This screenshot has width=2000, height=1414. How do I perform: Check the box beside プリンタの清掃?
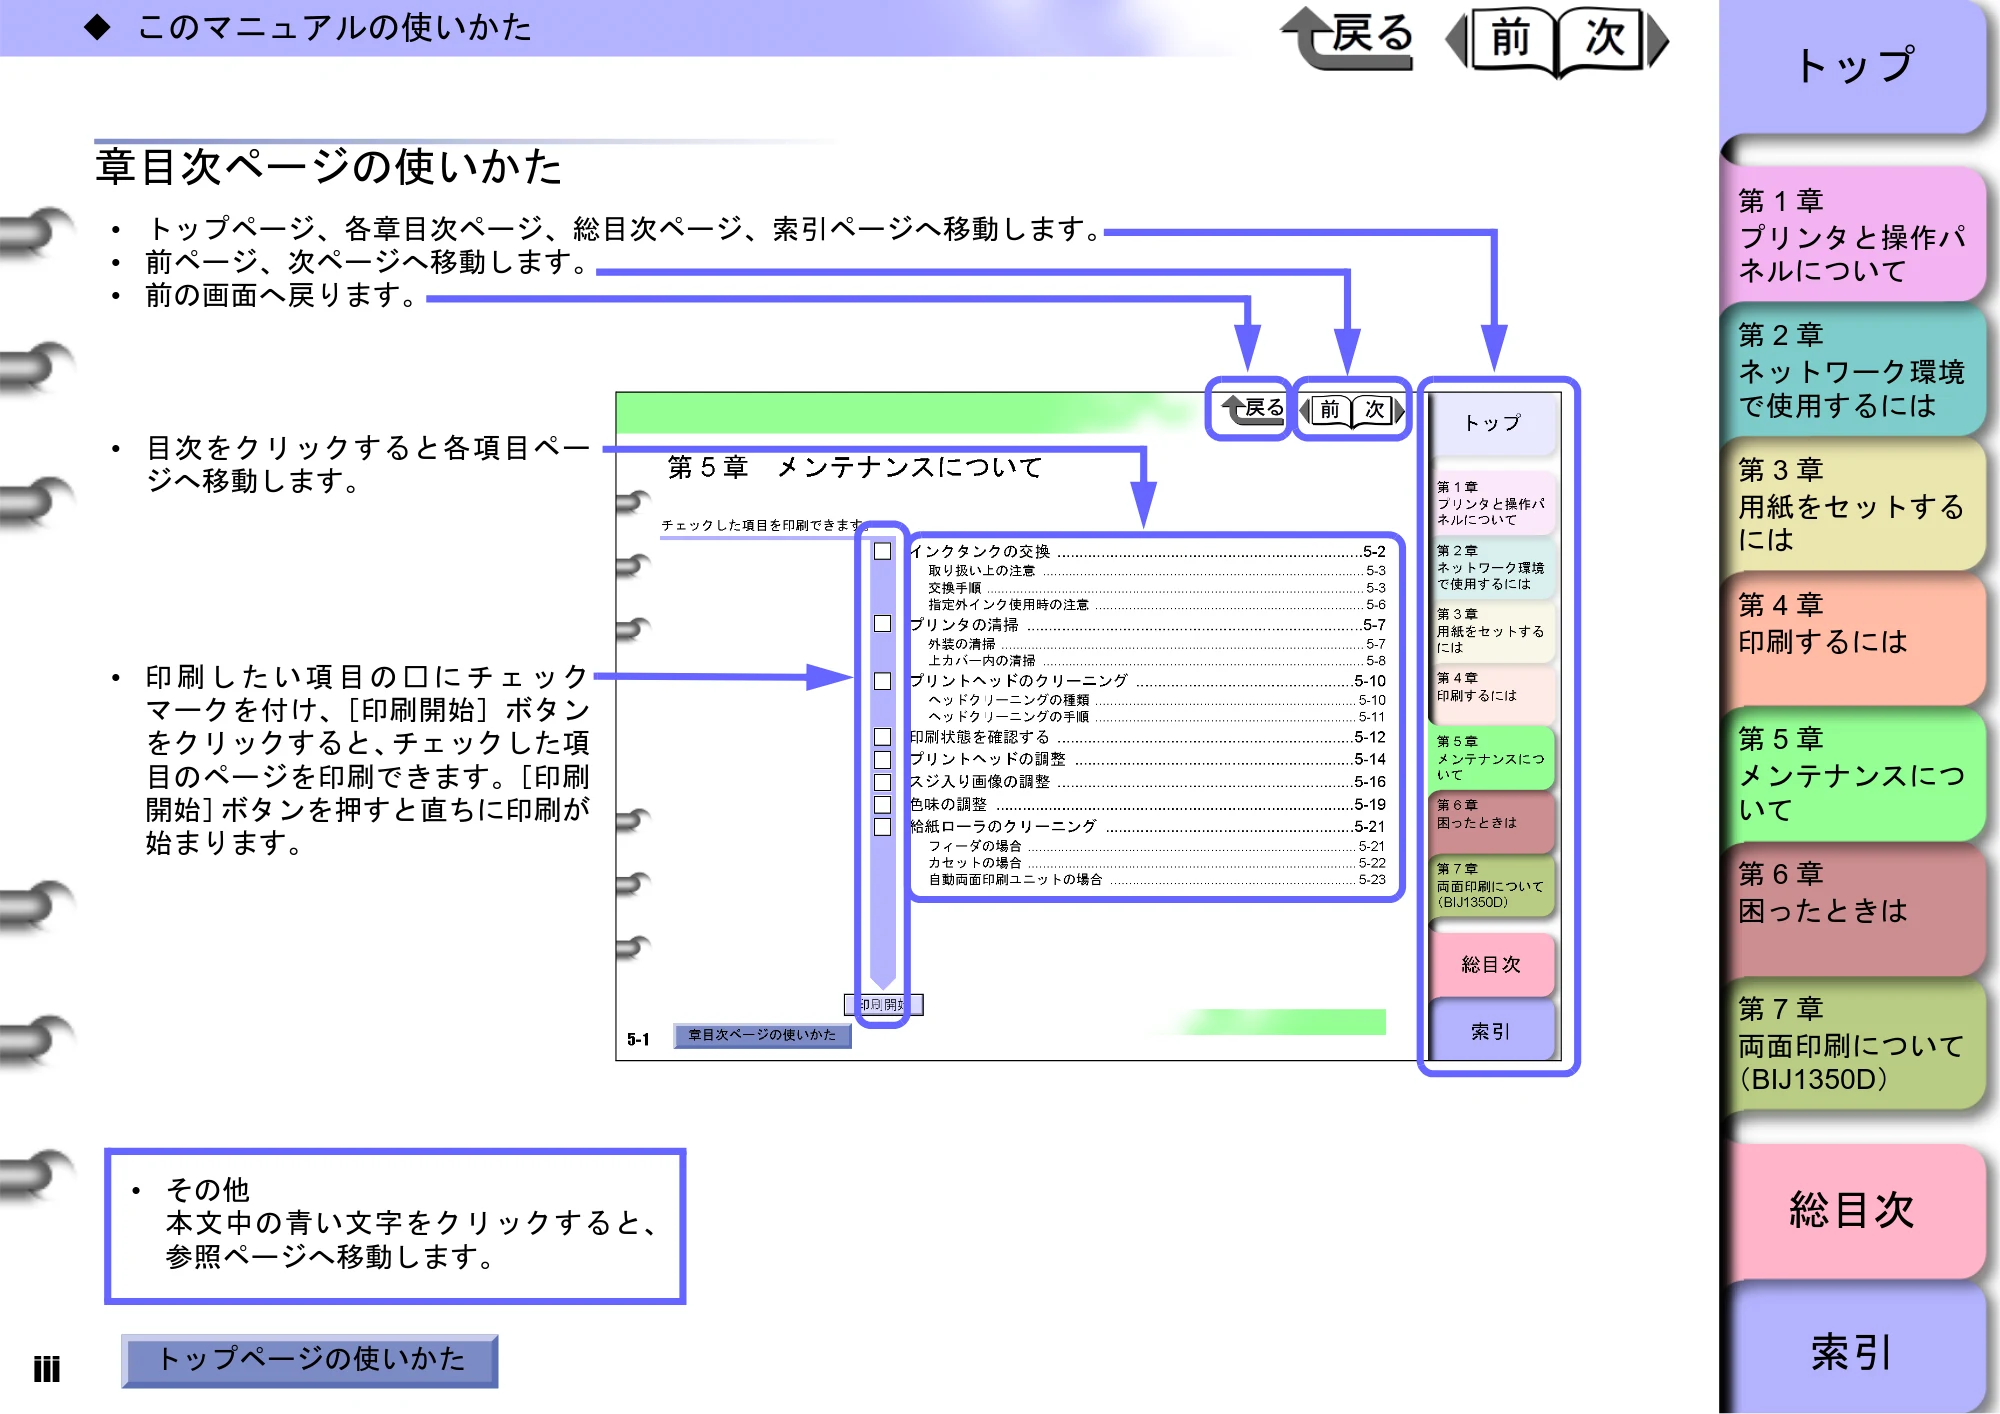click(882, 623)
